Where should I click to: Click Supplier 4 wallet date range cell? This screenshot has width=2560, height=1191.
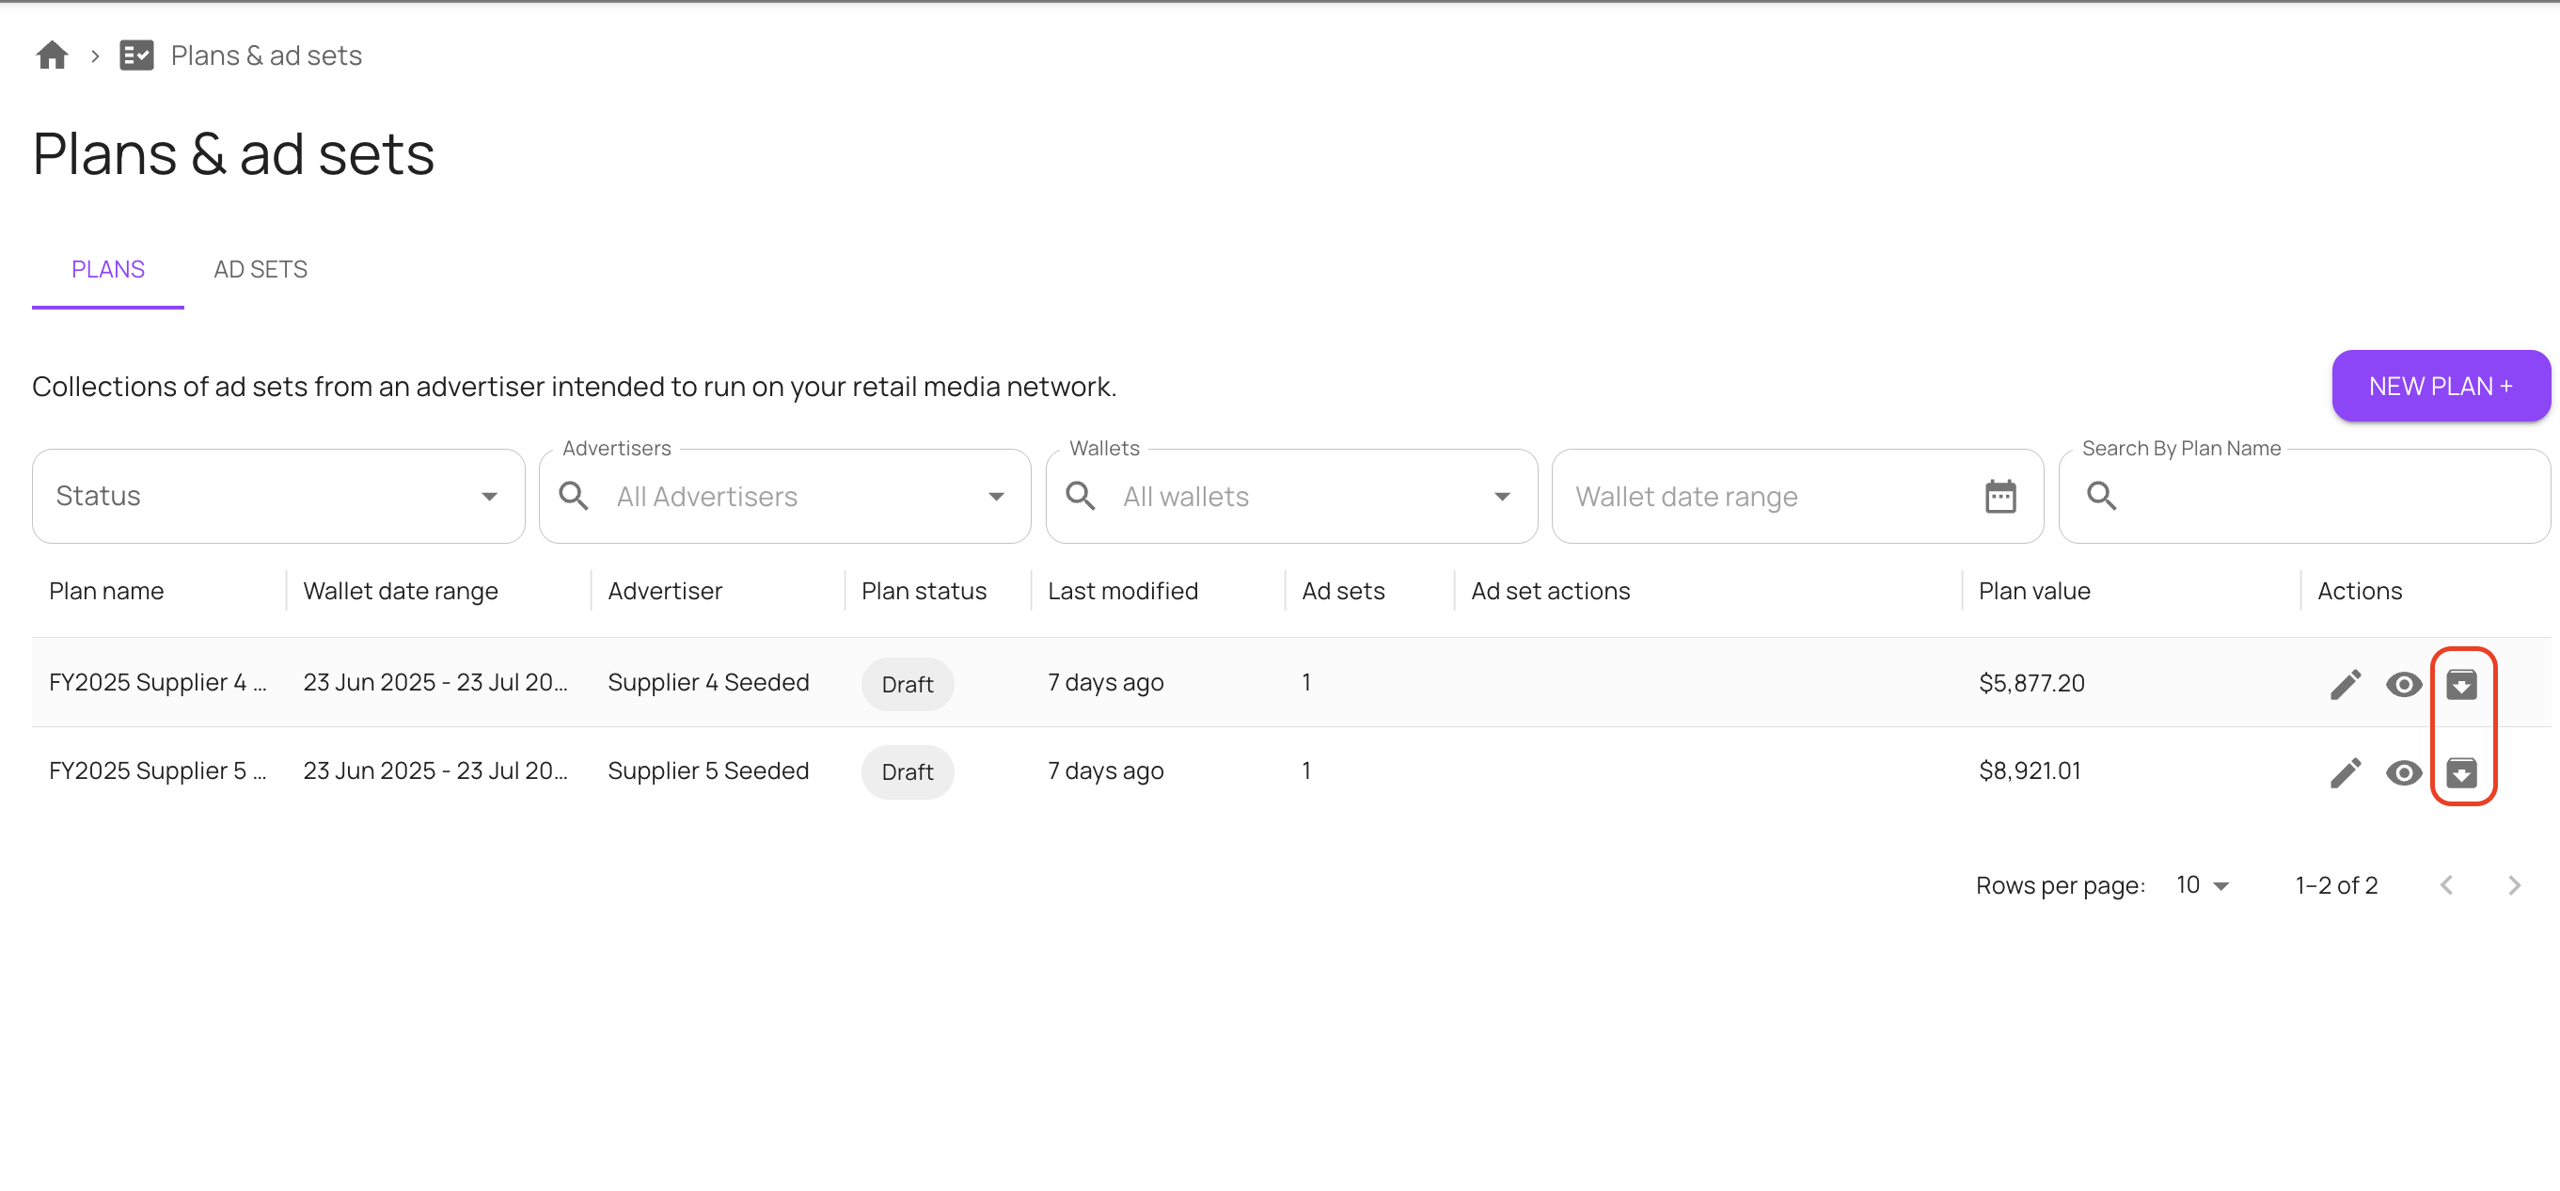click(435, 682)
